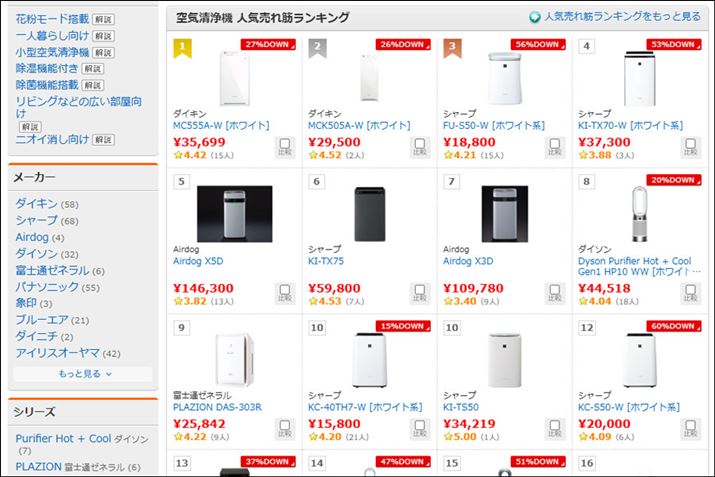Select ダイキン in the maker list

[x=36, y=204]
